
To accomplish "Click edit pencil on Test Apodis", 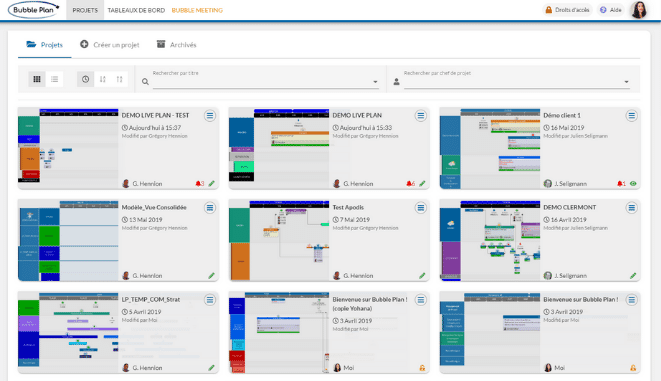I will 422,276.
